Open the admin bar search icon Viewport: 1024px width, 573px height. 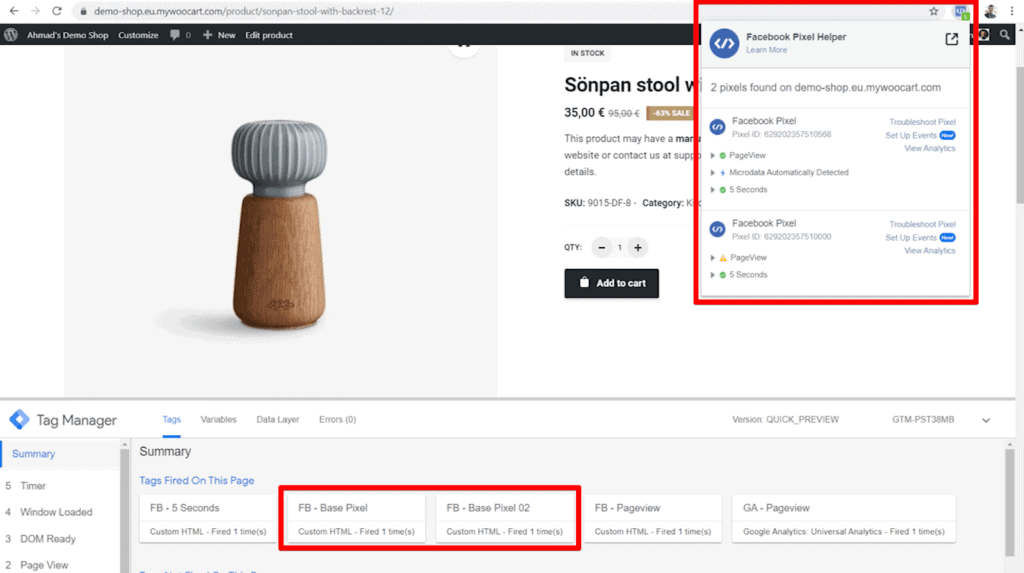coord(1004,35)
